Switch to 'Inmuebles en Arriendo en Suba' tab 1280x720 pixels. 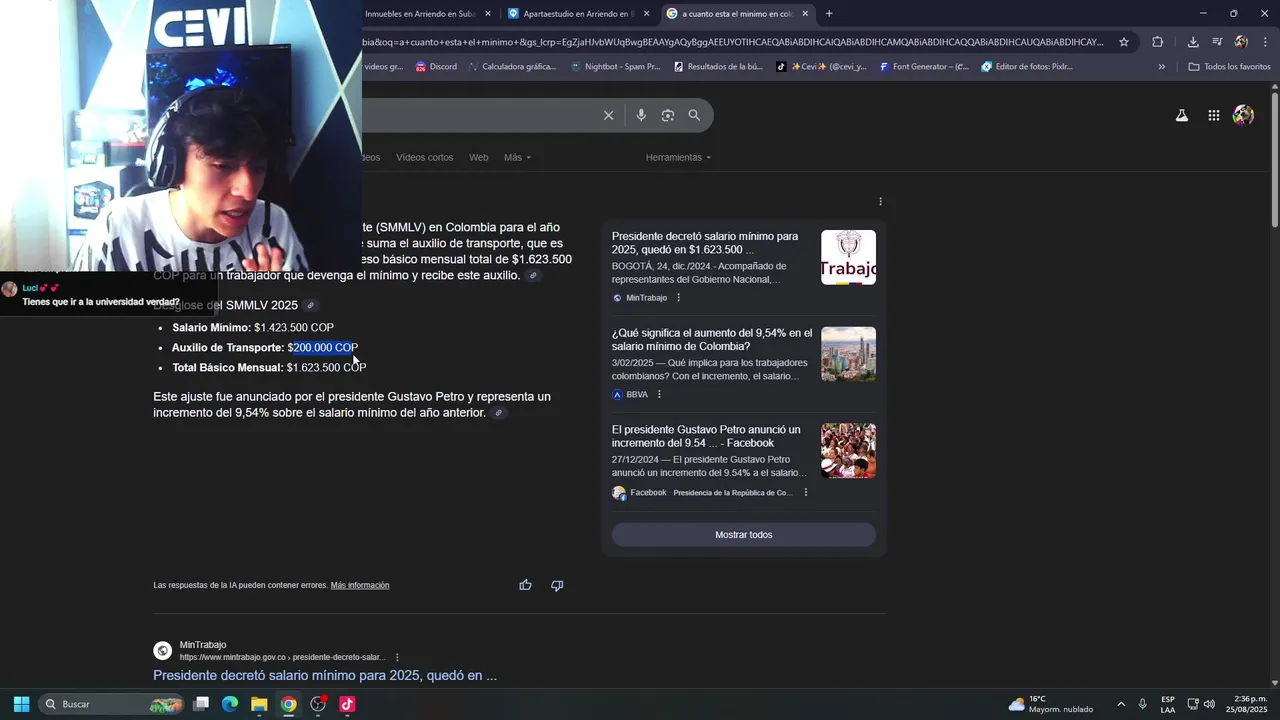coord(420,14)
